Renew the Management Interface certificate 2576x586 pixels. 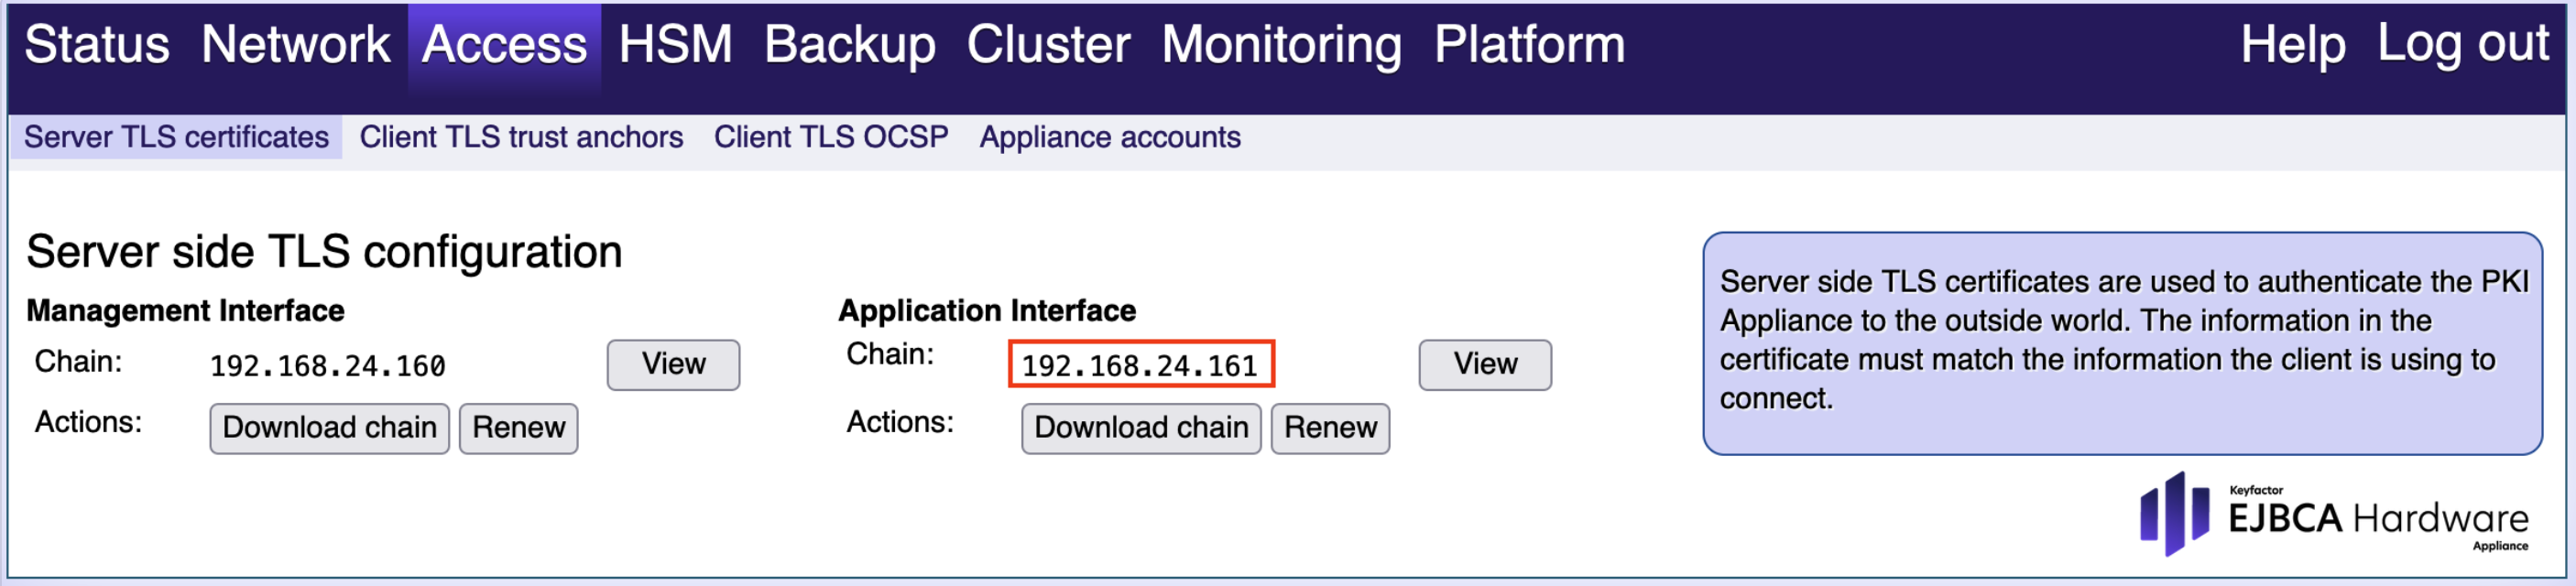(518, 428)
